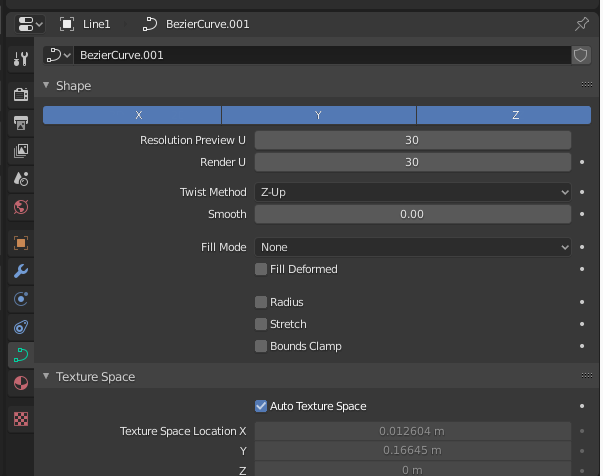
Task: Open the editor type dropdown
Action: pyautogui.click(x=30, y=24)
